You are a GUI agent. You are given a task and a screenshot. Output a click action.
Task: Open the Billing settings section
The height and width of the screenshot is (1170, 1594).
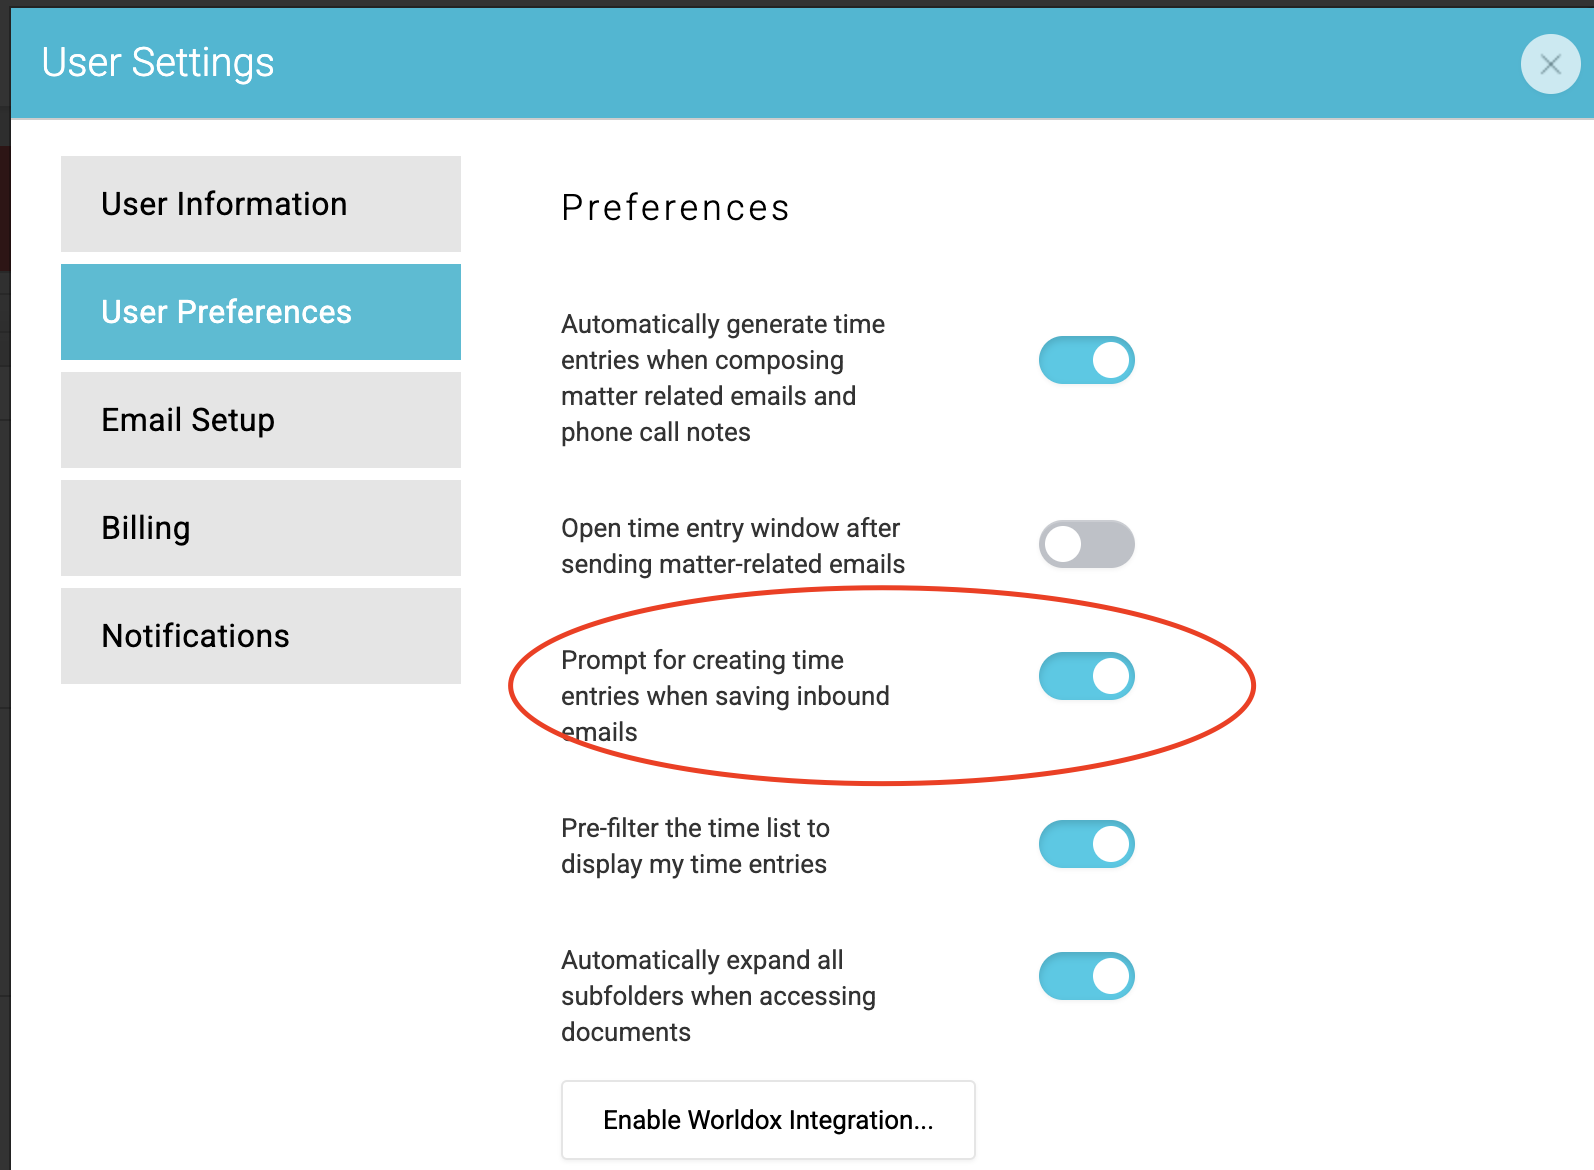pos(261,528)
